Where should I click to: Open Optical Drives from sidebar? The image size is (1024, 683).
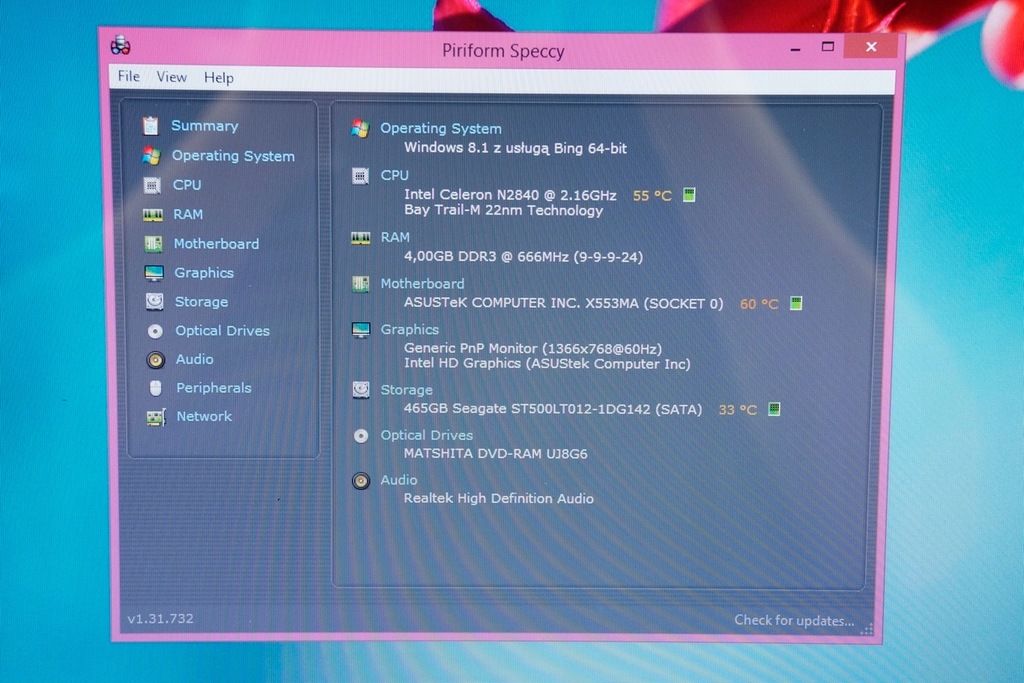[x=222, y=330]
